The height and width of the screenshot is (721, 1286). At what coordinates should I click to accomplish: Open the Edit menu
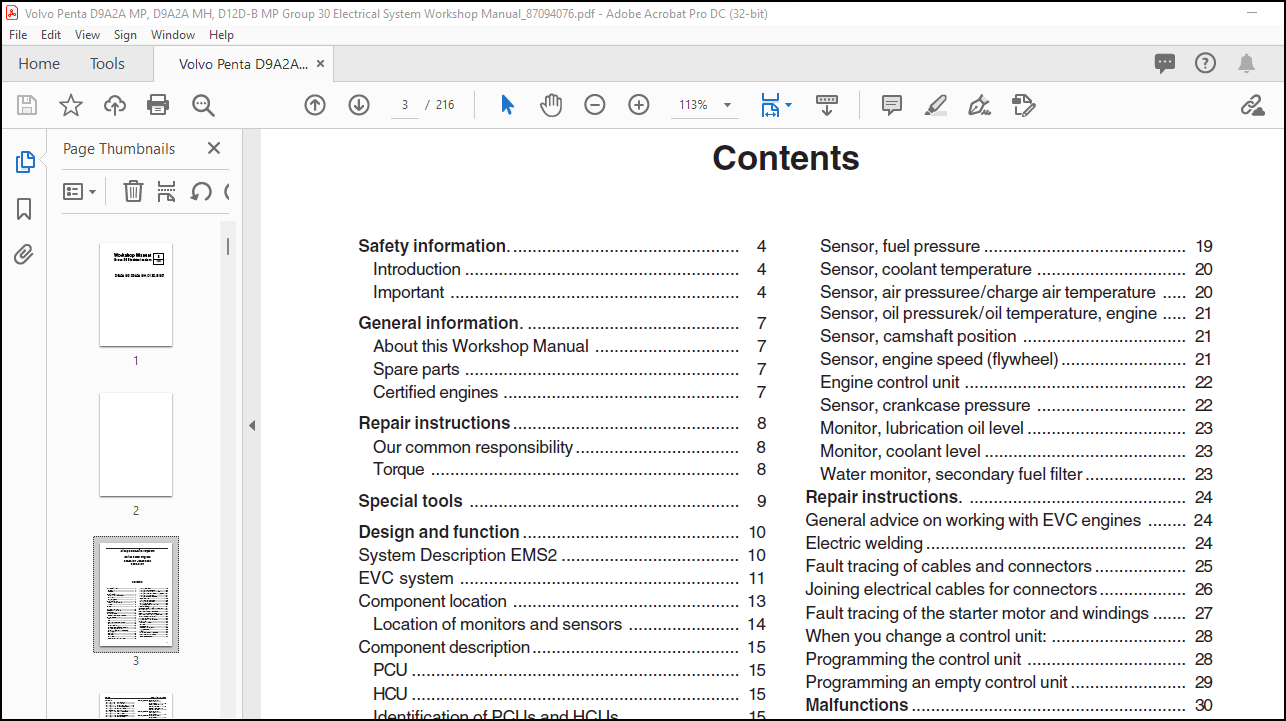[x=51, y=34]
